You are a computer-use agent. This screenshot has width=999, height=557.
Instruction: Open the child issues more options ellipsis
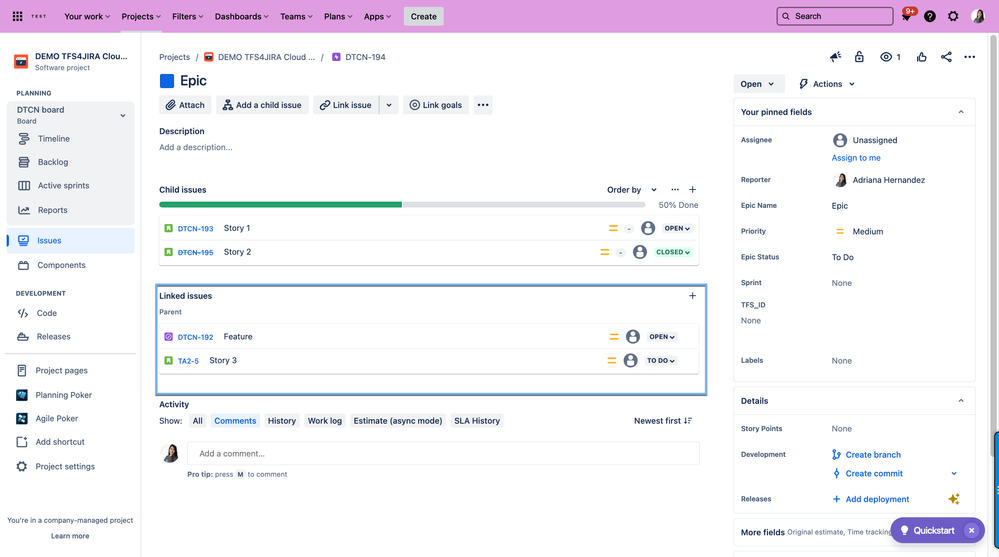pyautogui.click(x=675, y=189)
